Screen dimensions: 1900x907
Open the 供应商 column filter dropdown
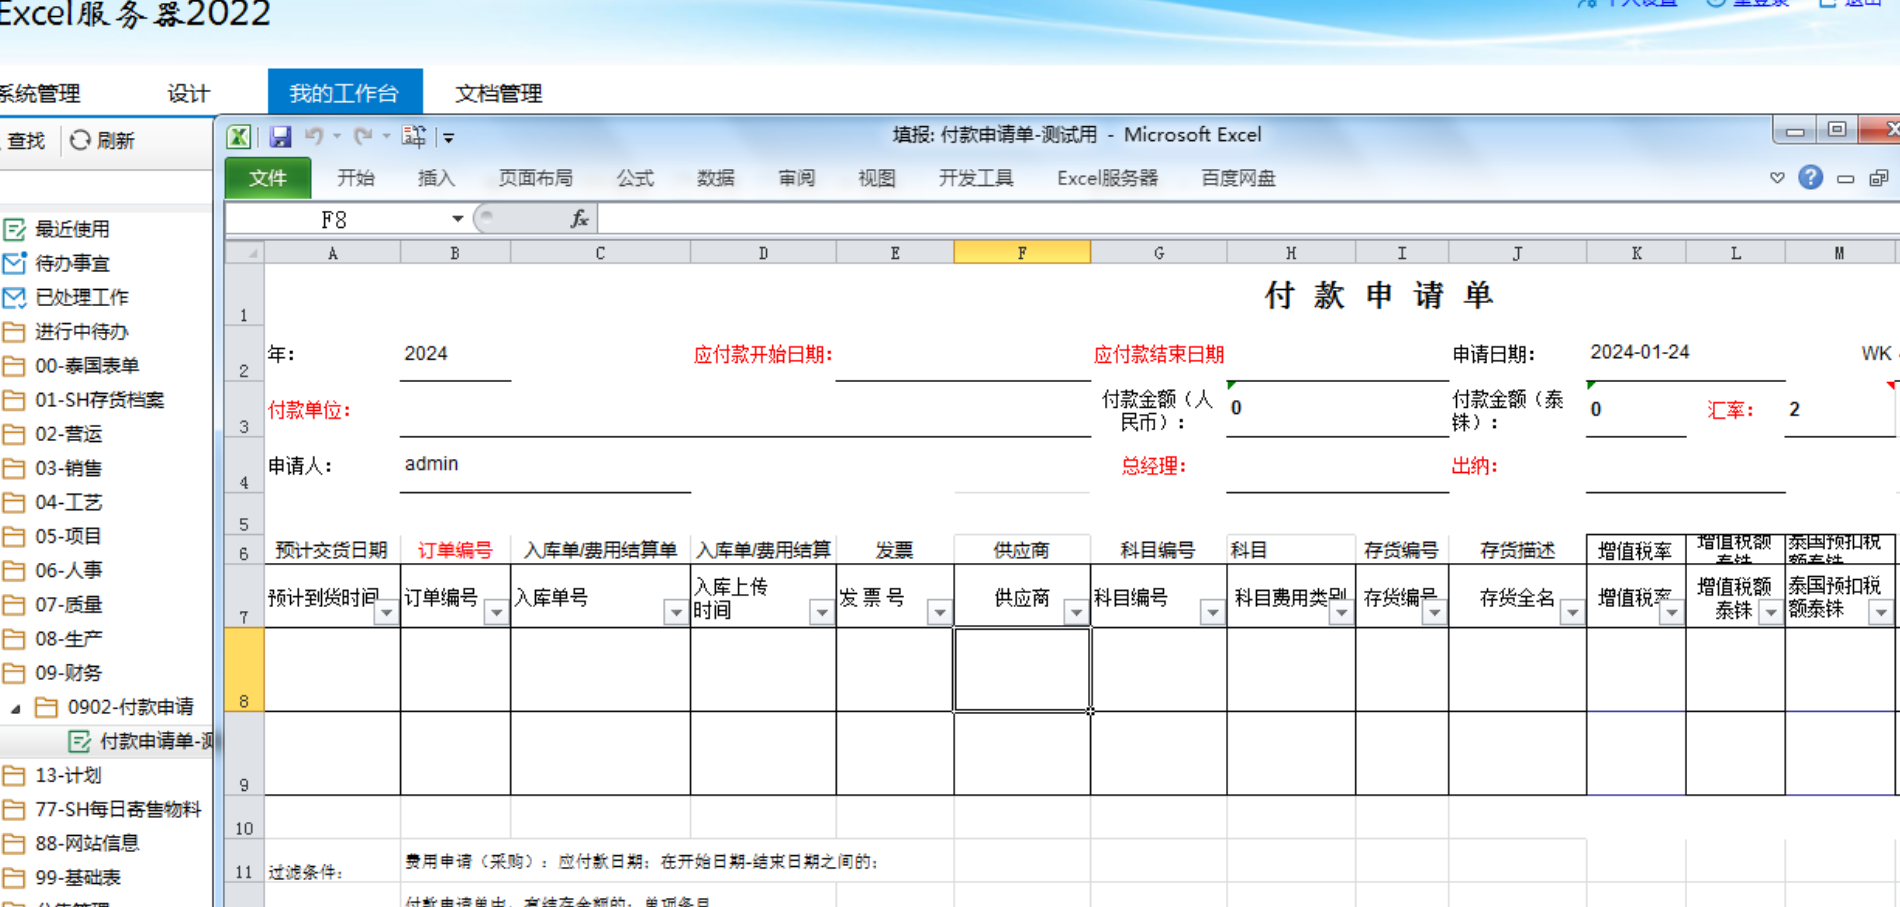click(1076, 612)
